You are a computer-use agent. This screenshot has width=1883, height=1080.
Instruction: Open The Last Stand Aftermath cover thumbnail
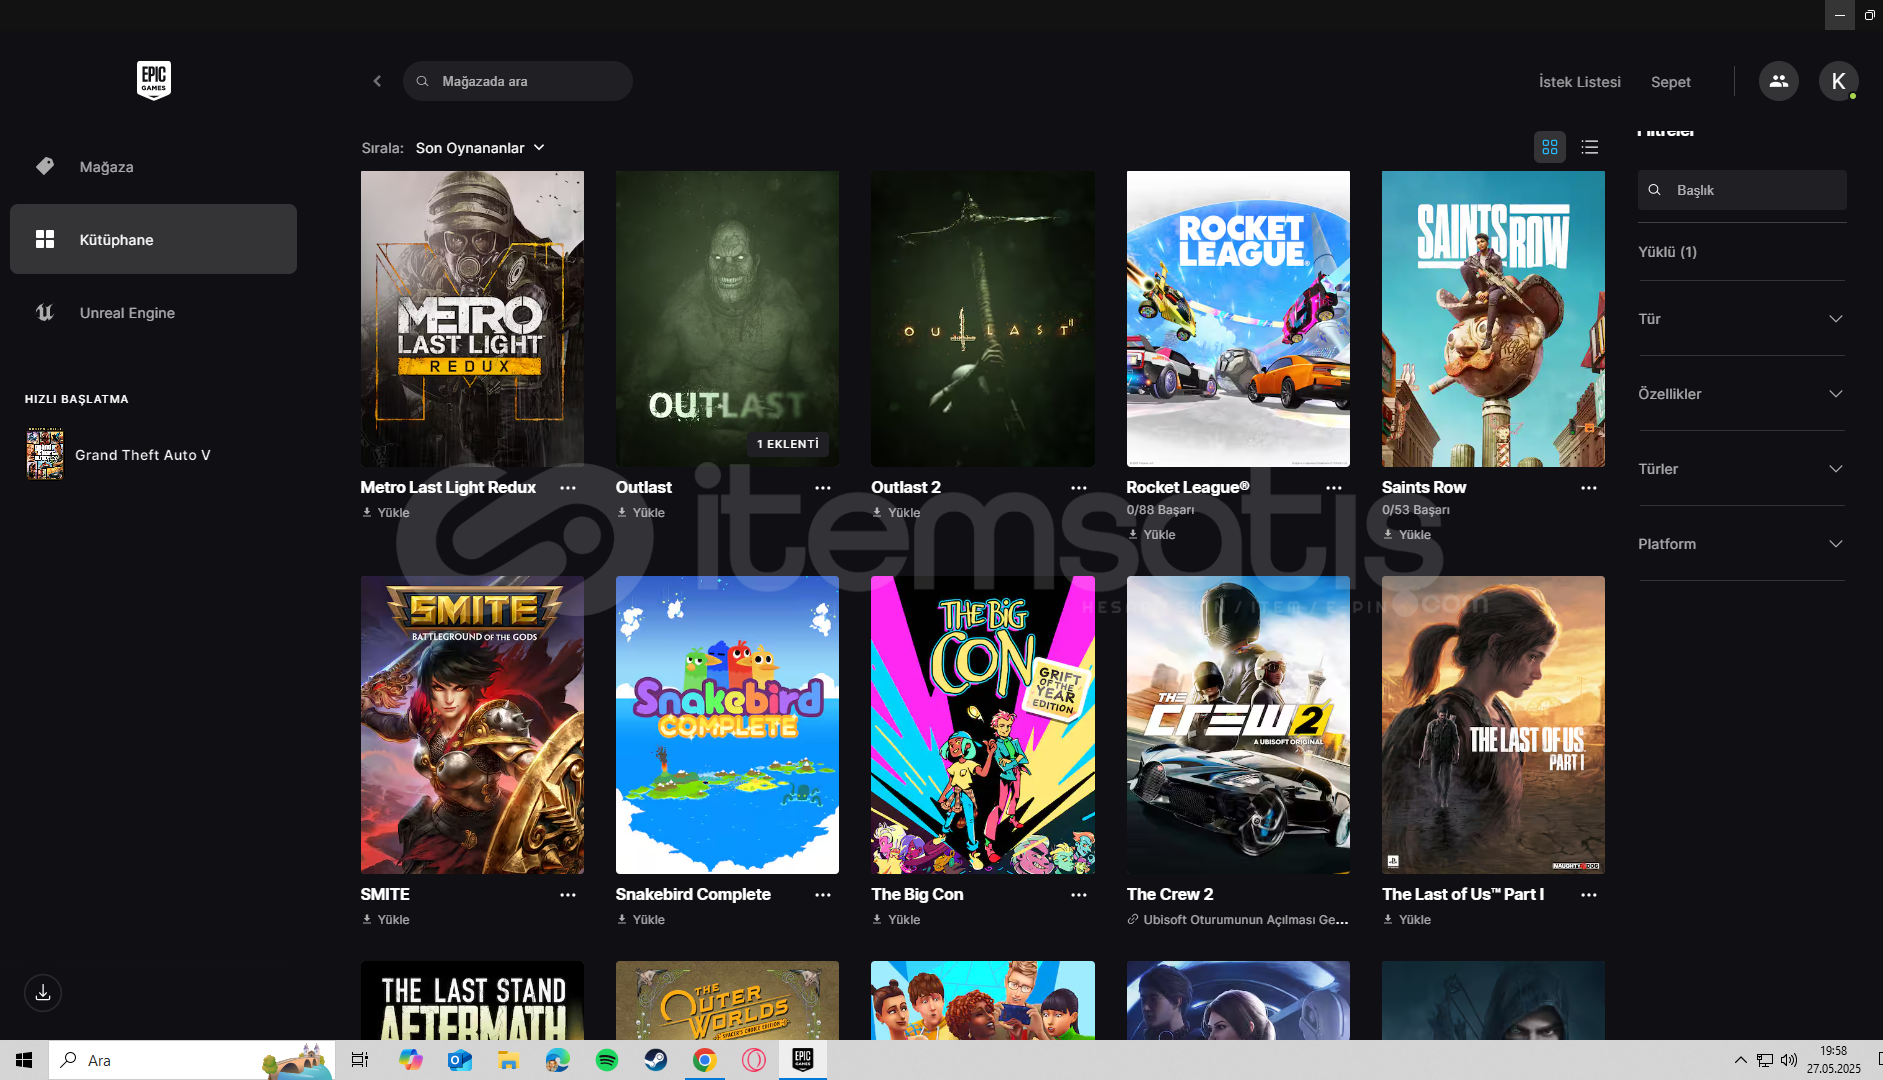[x=472, y=1000]
